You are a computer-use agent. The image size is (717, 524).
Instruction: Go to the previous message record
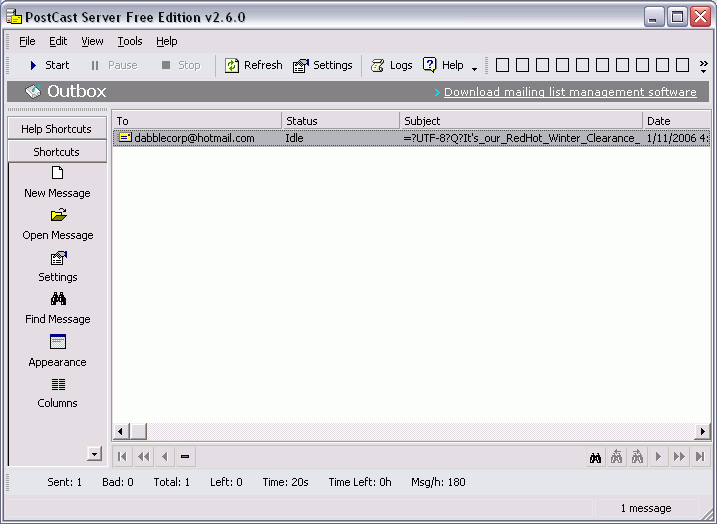click(x=165, y=456)
